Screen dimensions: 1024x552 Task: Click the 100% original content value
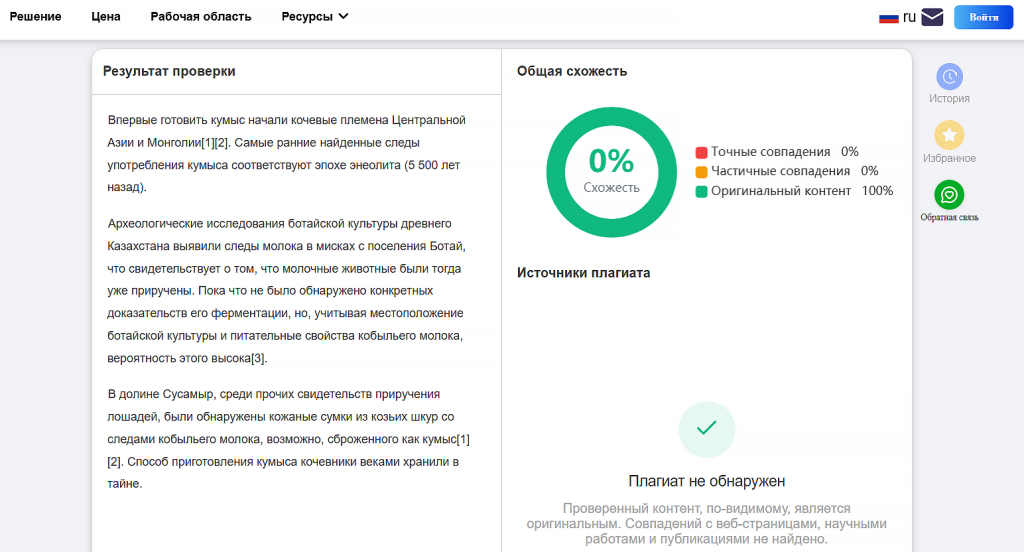tap(877, 191)
